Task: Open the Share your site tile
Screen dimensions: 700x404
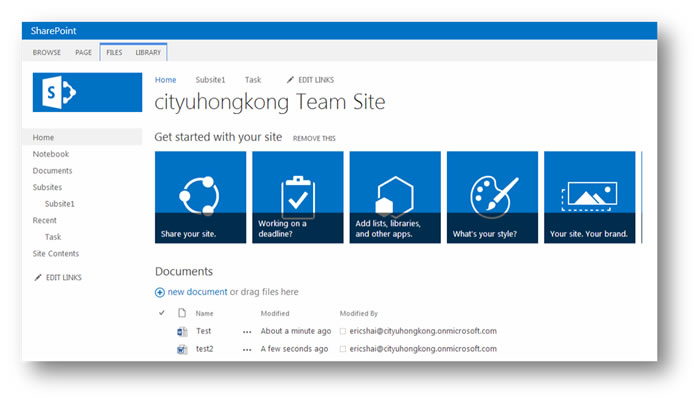Action: [200, 197]
